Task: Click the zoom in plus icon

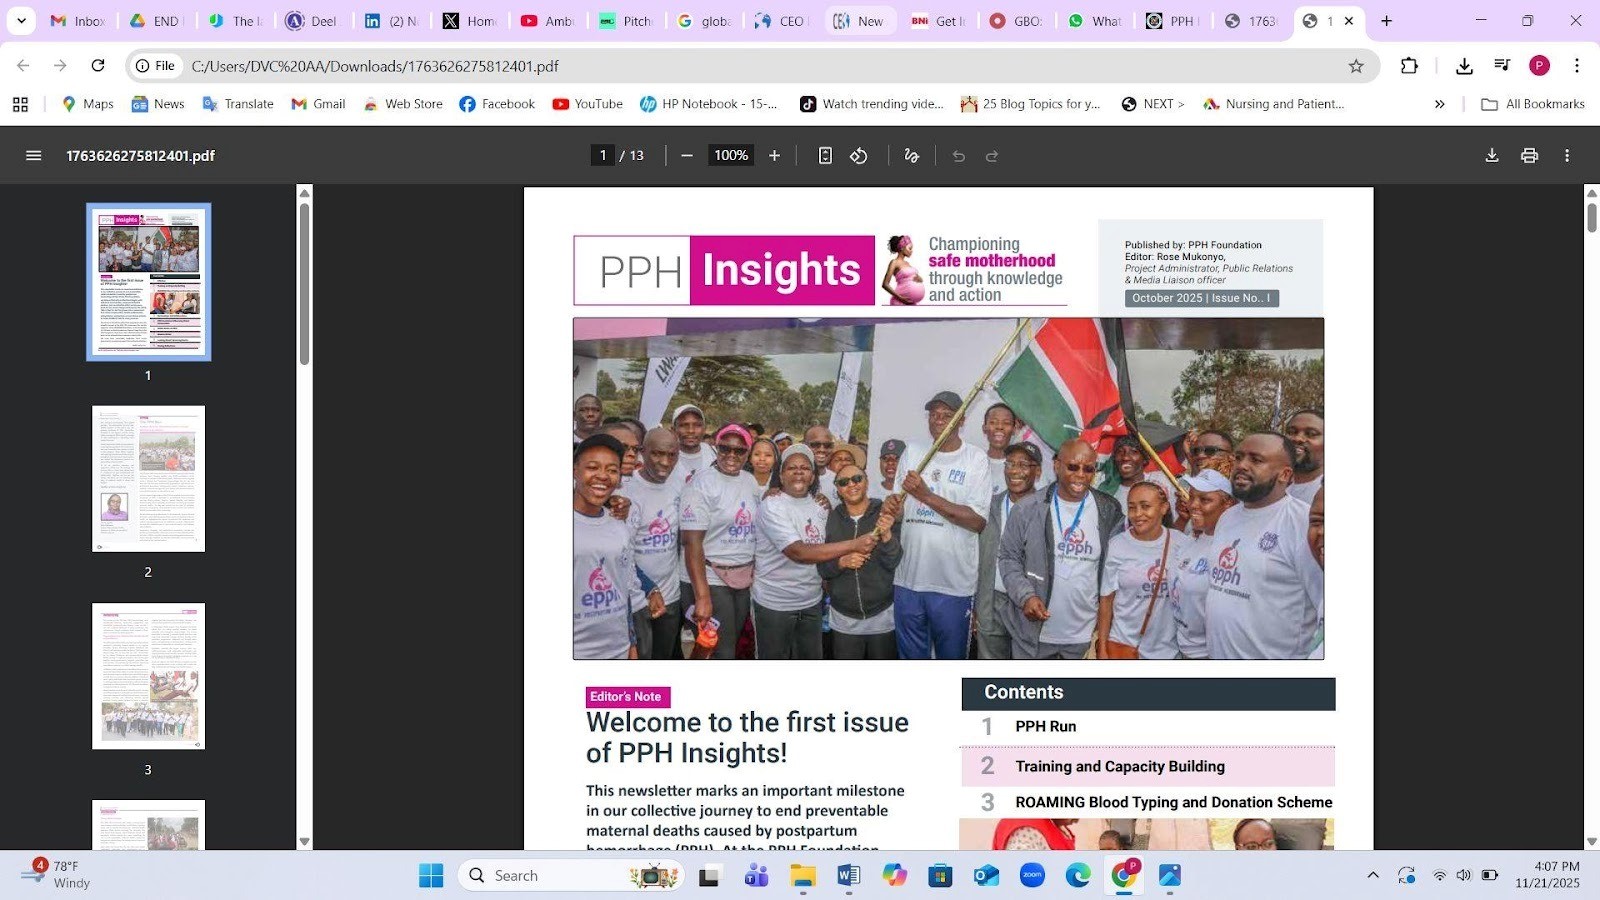Action: pyautogui.click(x=774, y=156)
